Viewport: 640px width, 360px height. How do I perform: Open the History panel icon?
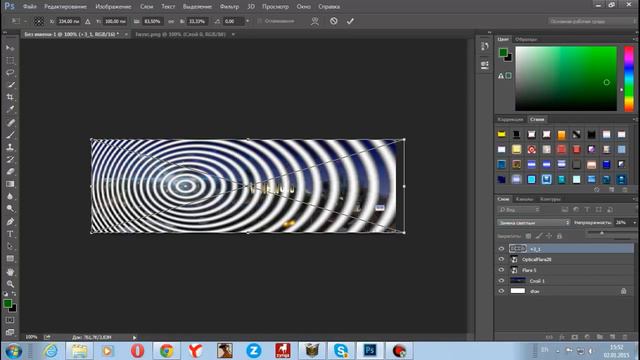pos(484,46)
